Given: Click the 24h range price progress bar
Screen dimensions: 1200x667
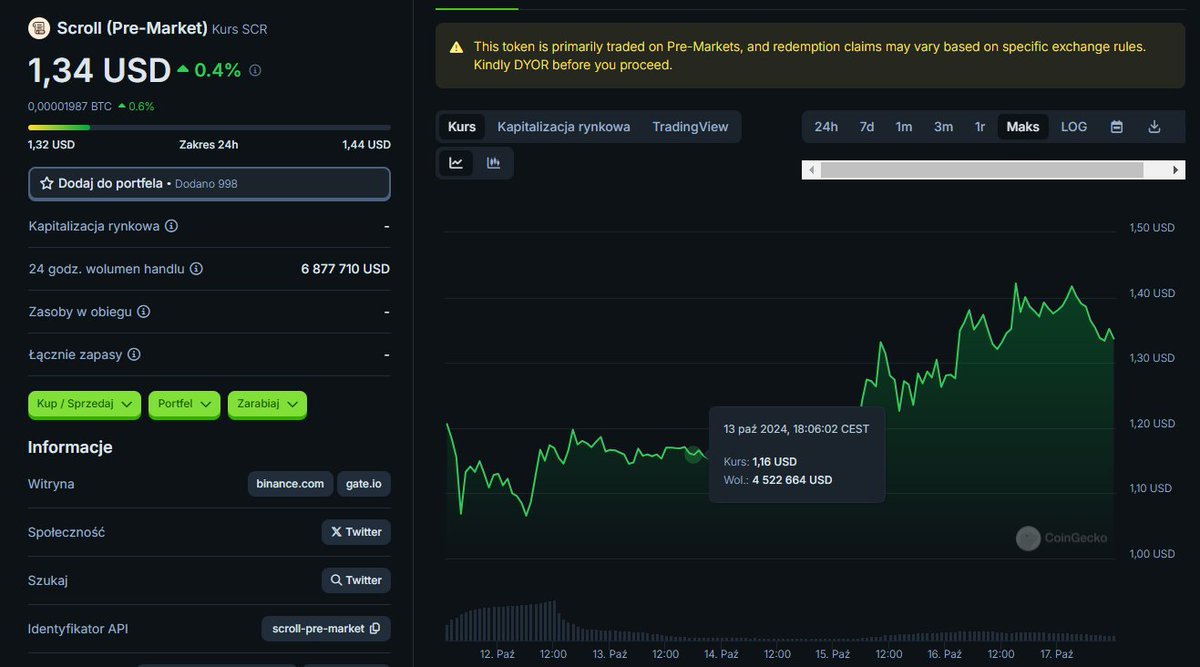Looking at the screenshot, I should [209, 128].
